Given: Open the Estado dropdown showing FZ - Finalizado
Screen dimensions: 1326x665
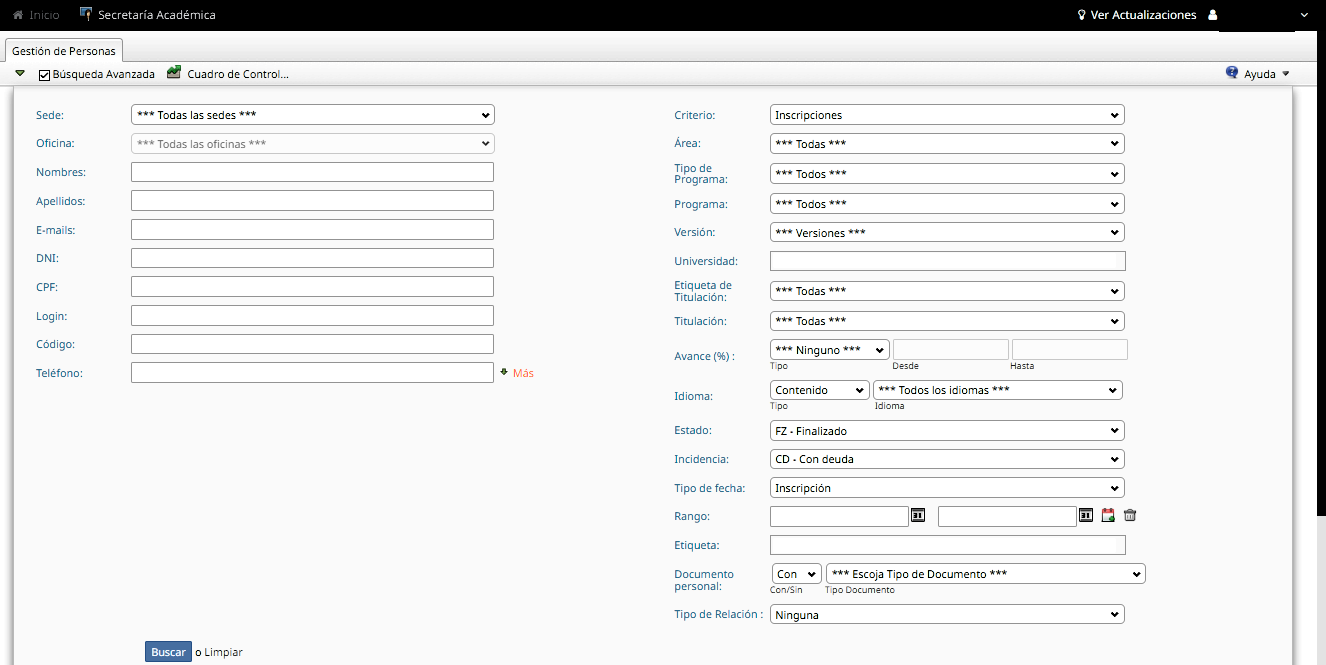Looking at the screenshot, I should point(947,431).
